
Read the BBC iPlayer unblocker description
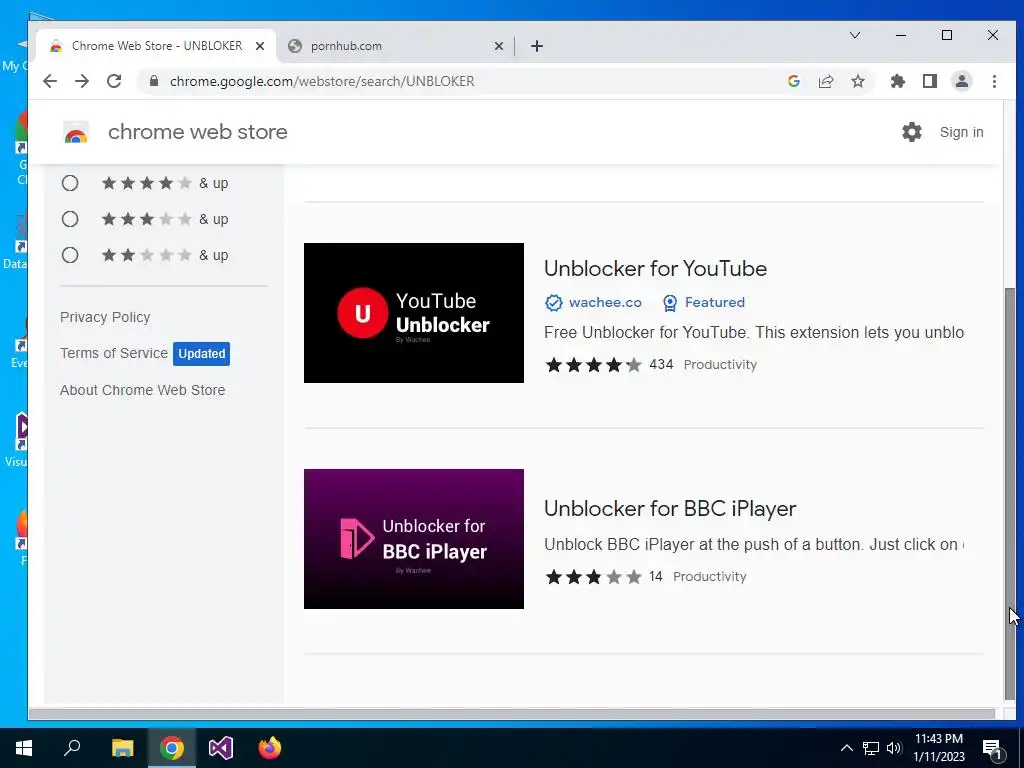pos(754,545)
